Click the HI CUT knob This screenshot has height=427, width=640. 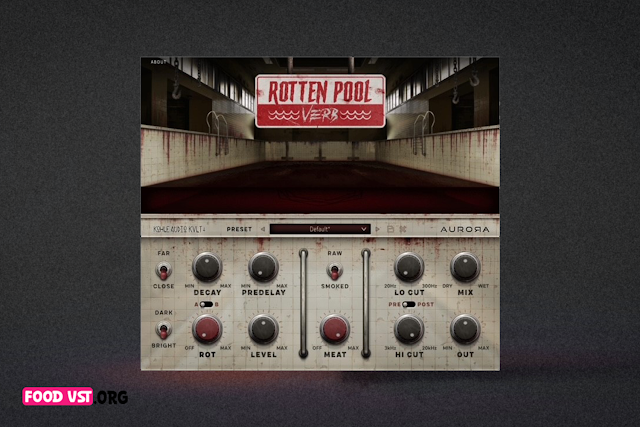tap(409, 329)
